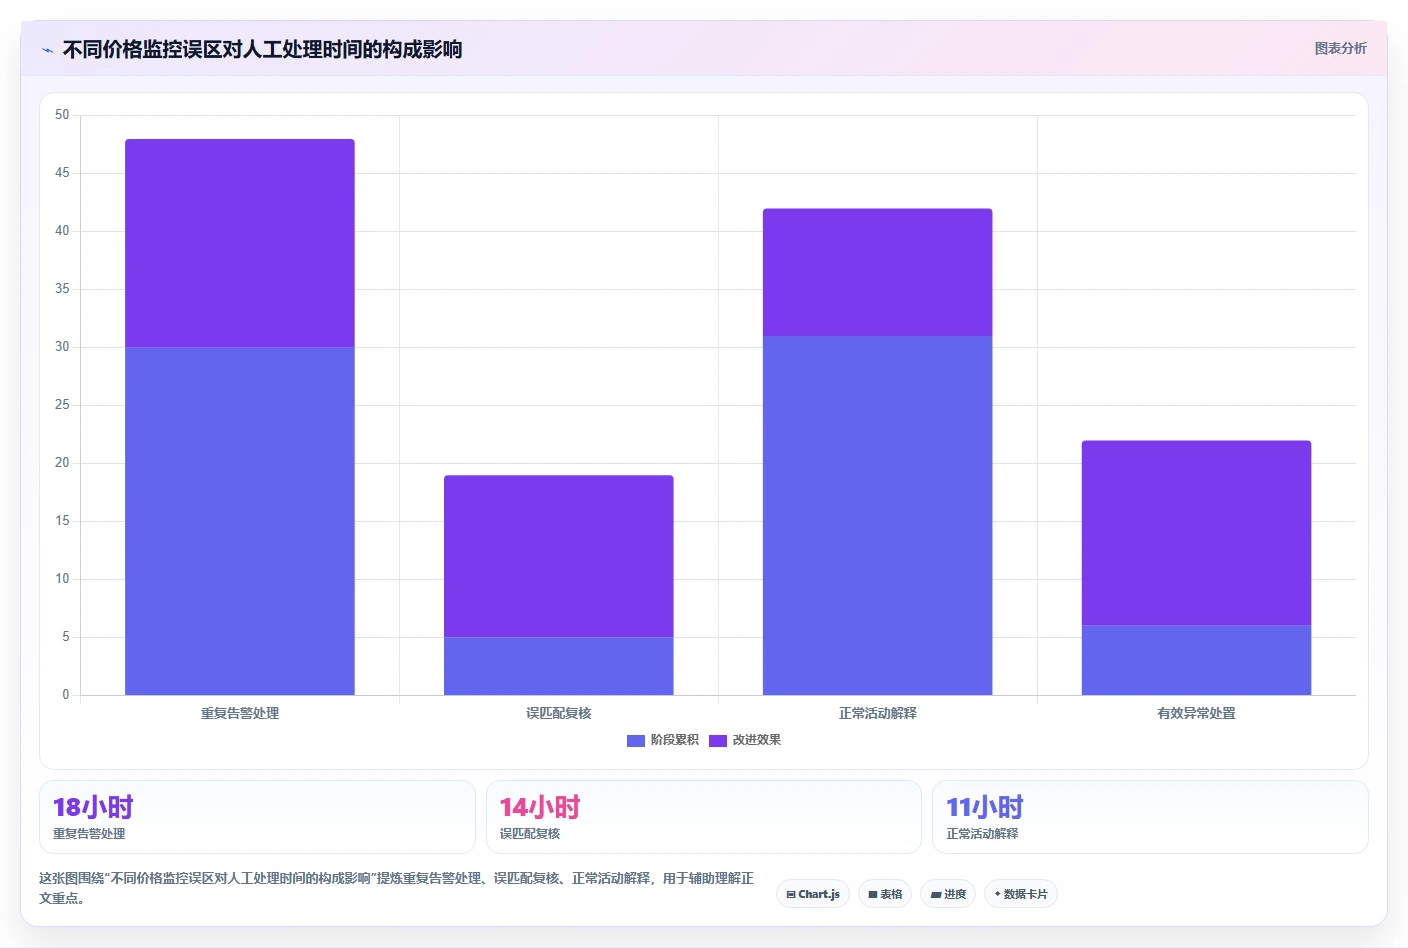Click the y-axis value 25
The height and width of the screenshot is (948, 1408).
pyautogui.click(x=62, y=405)
